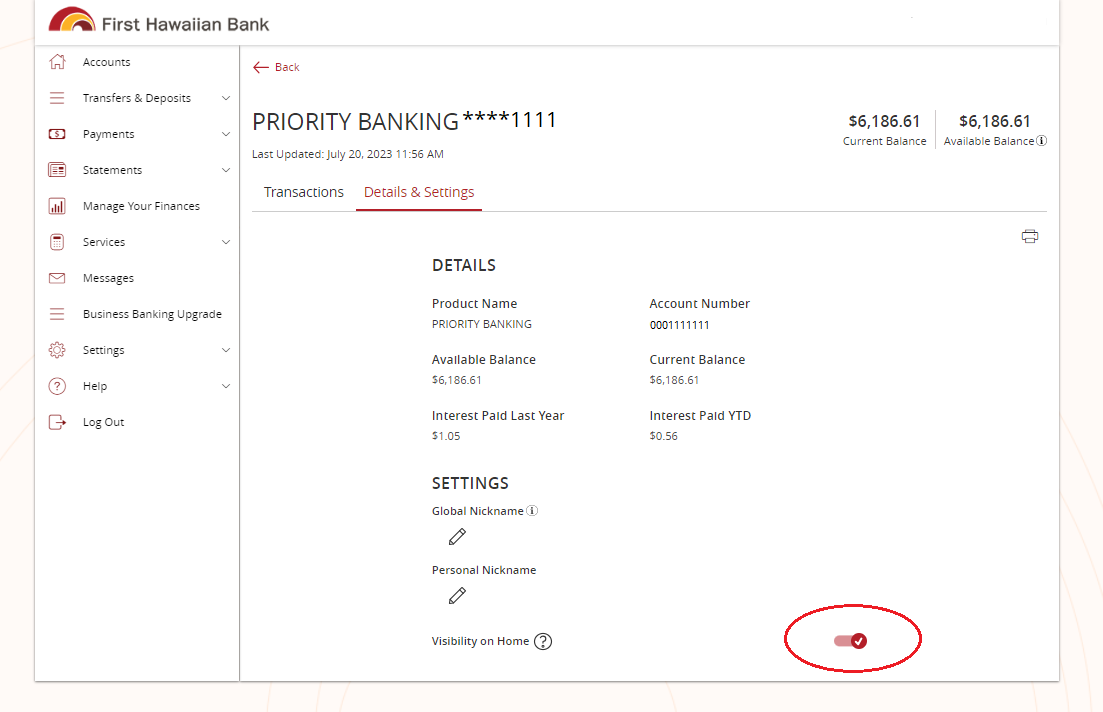Click the Transfers & Deposits sidebar icon
The width and height of the screenshot is (1103, 712).
point(57,98)
